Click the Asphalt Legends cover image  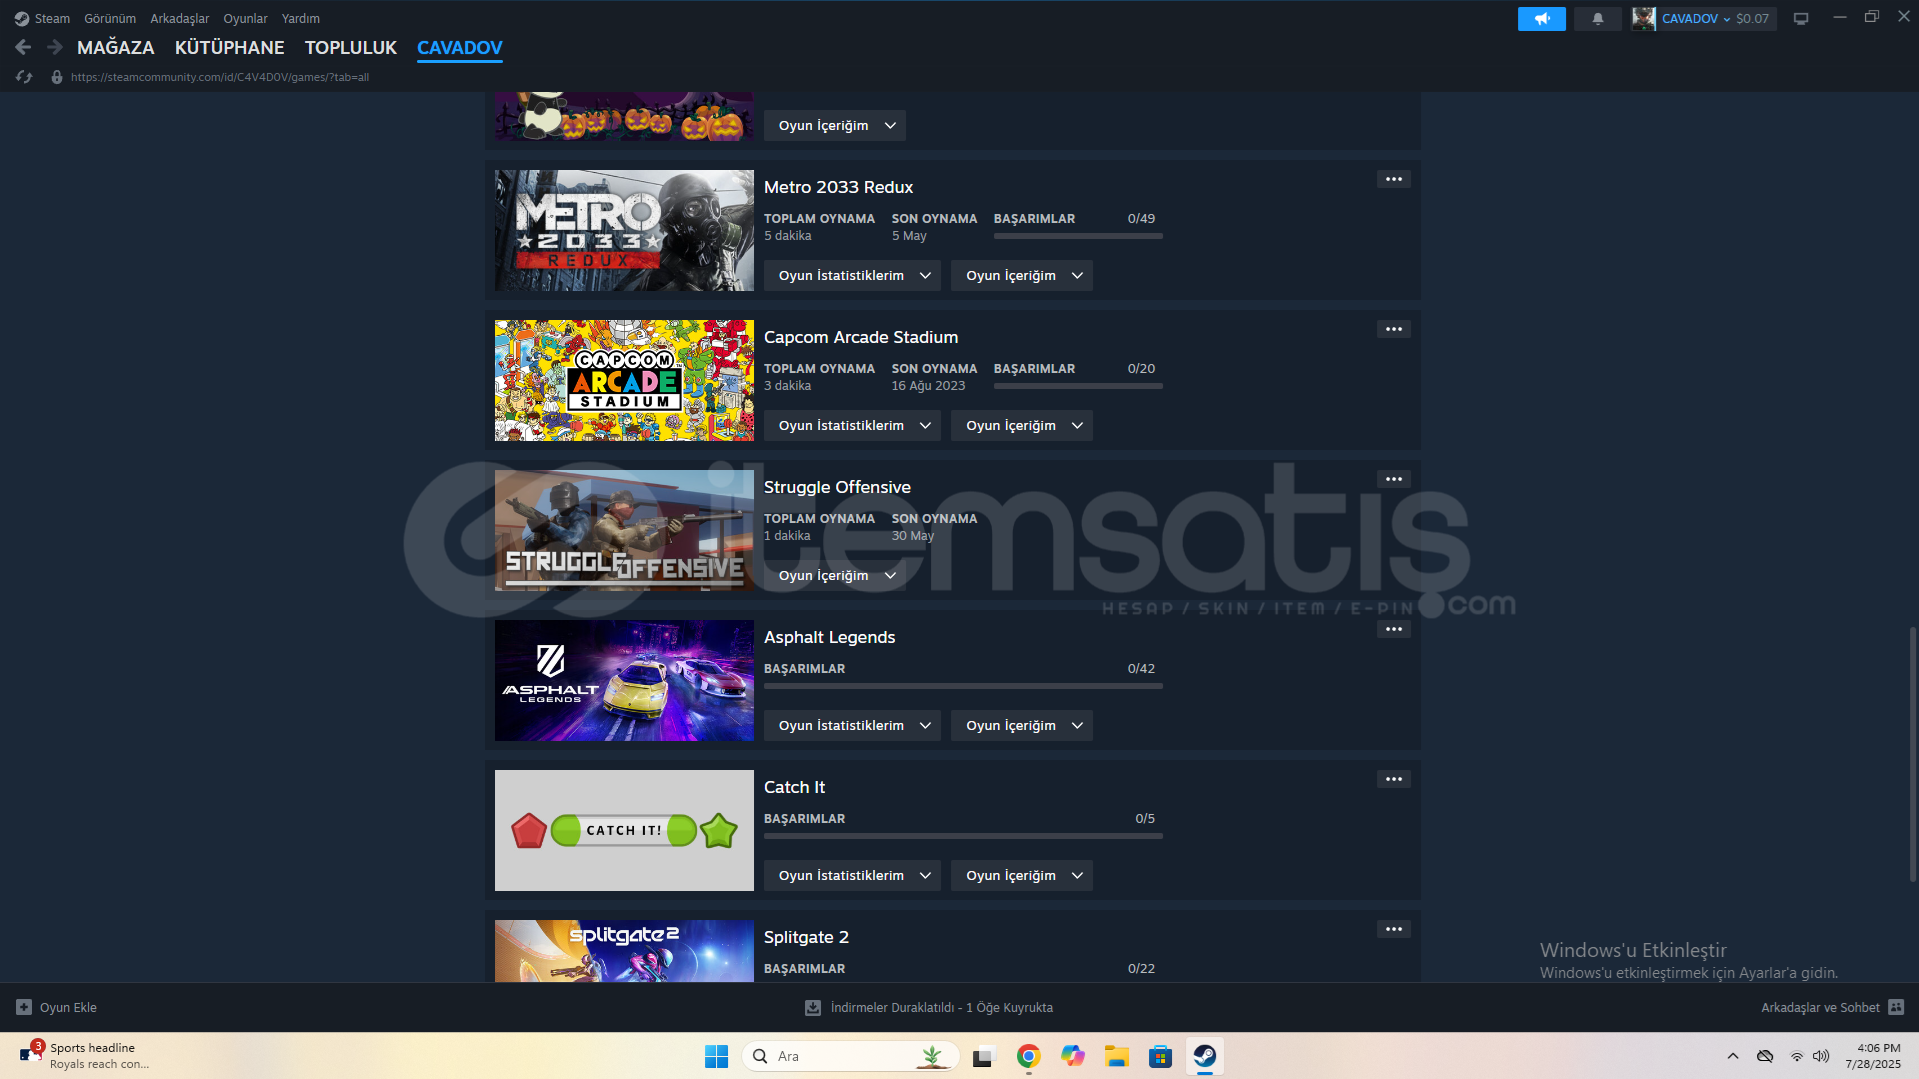624,680
